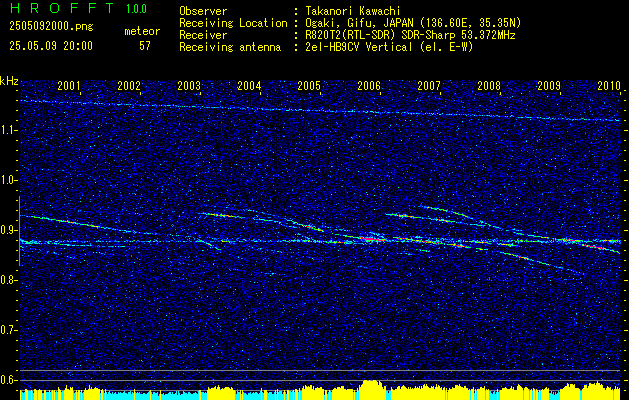Viewport: 629px width, 400px height.
Task: Click the gray vertical bar beside 0.9 kHz
Action: [x=19, y=231]
